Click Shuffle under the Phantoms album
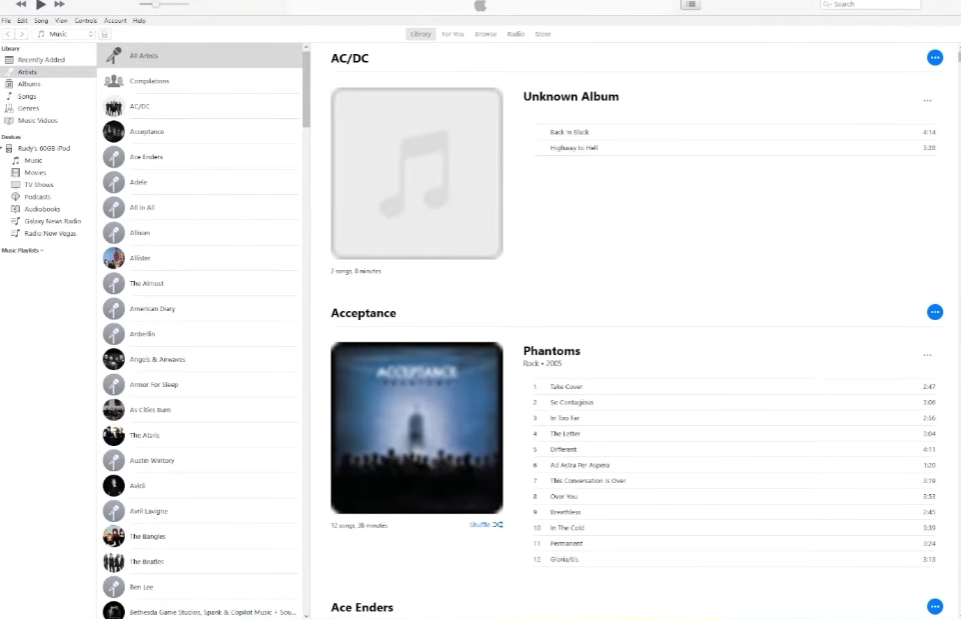Screen dimensions: 961x619 point(486,525)
